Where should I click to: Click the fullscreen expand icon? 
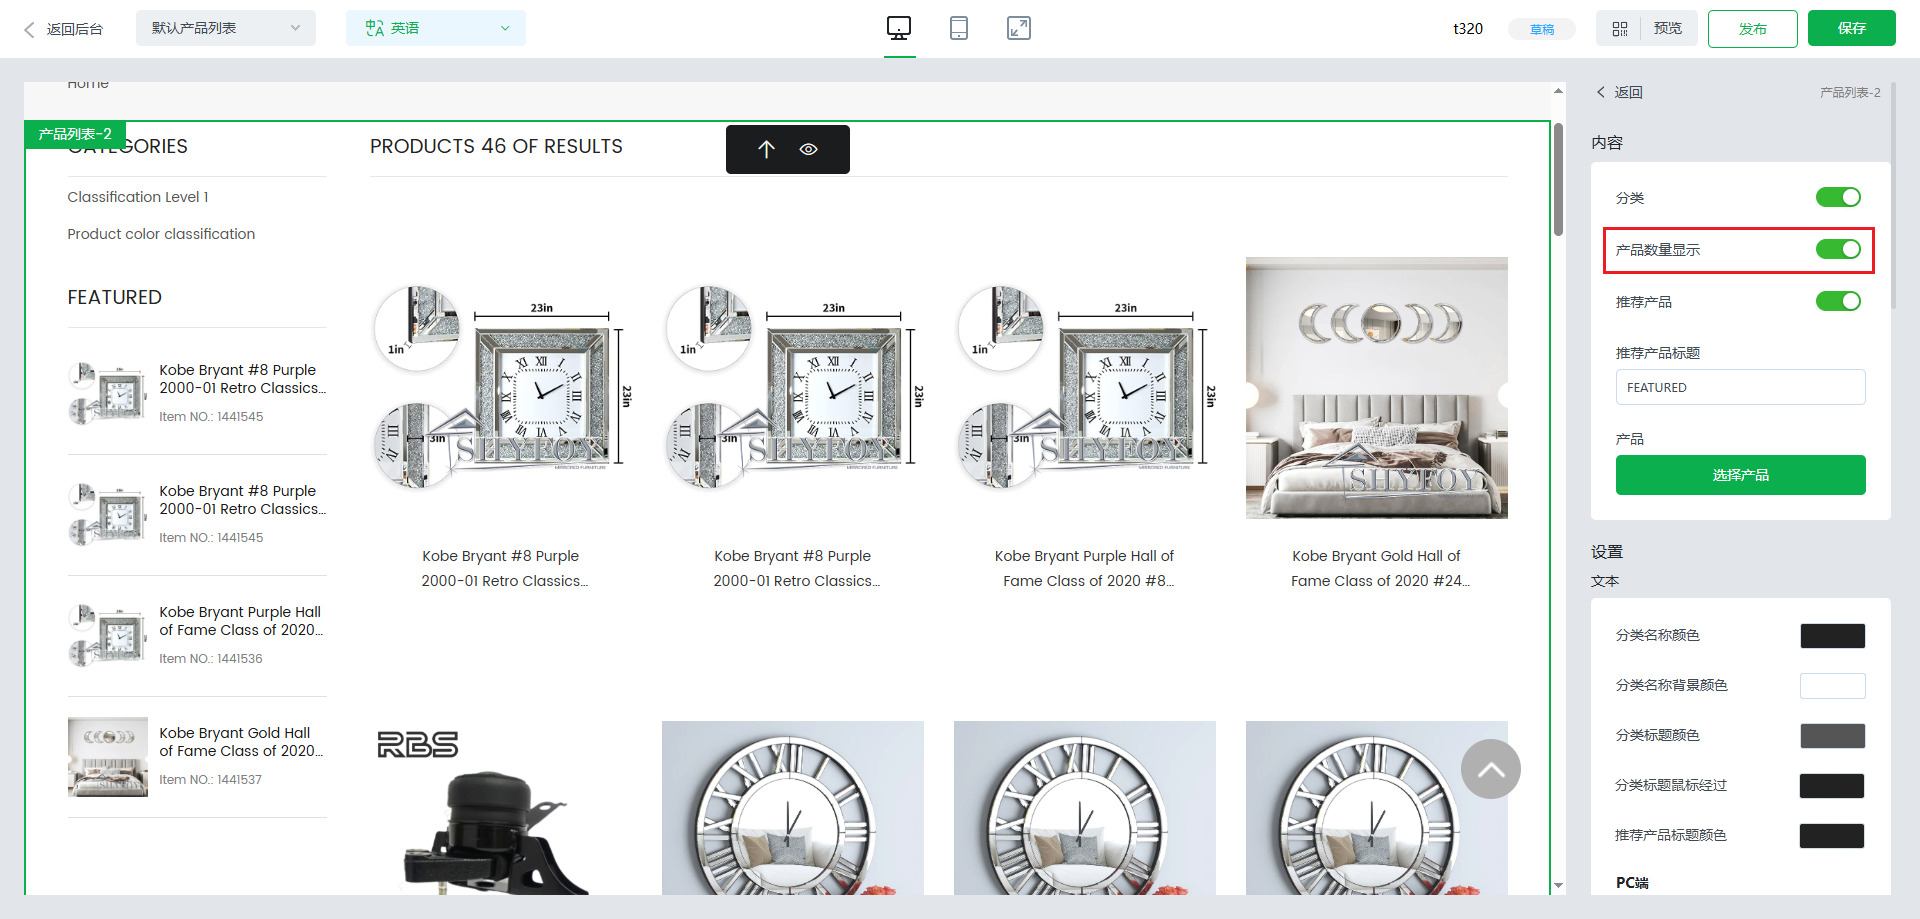(1018, 28)
